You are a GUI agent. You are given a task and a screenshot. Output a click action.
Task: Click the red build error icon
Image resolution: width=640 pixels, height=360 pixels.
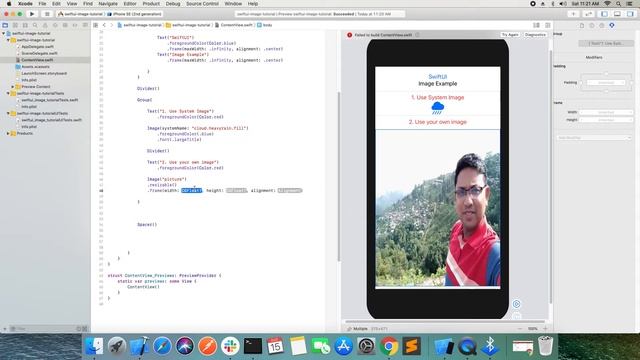(x=349, y=35)
